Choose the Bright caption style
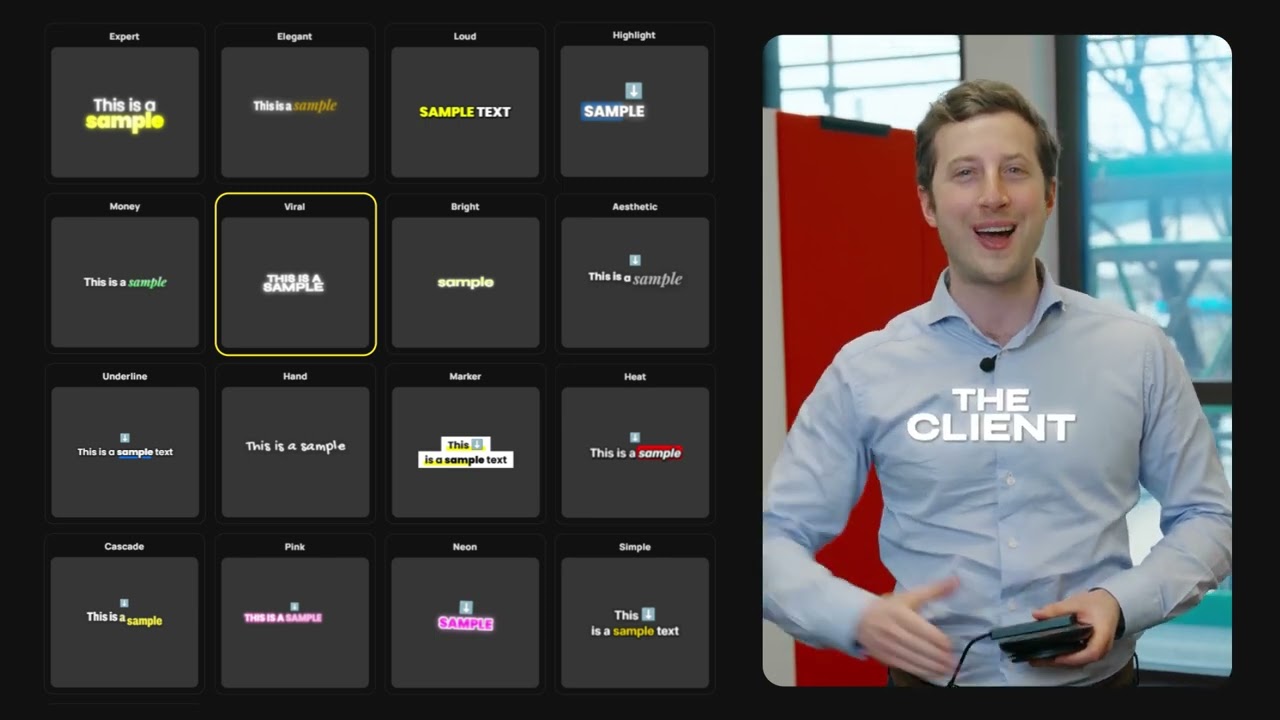 (x=465, y=273)
